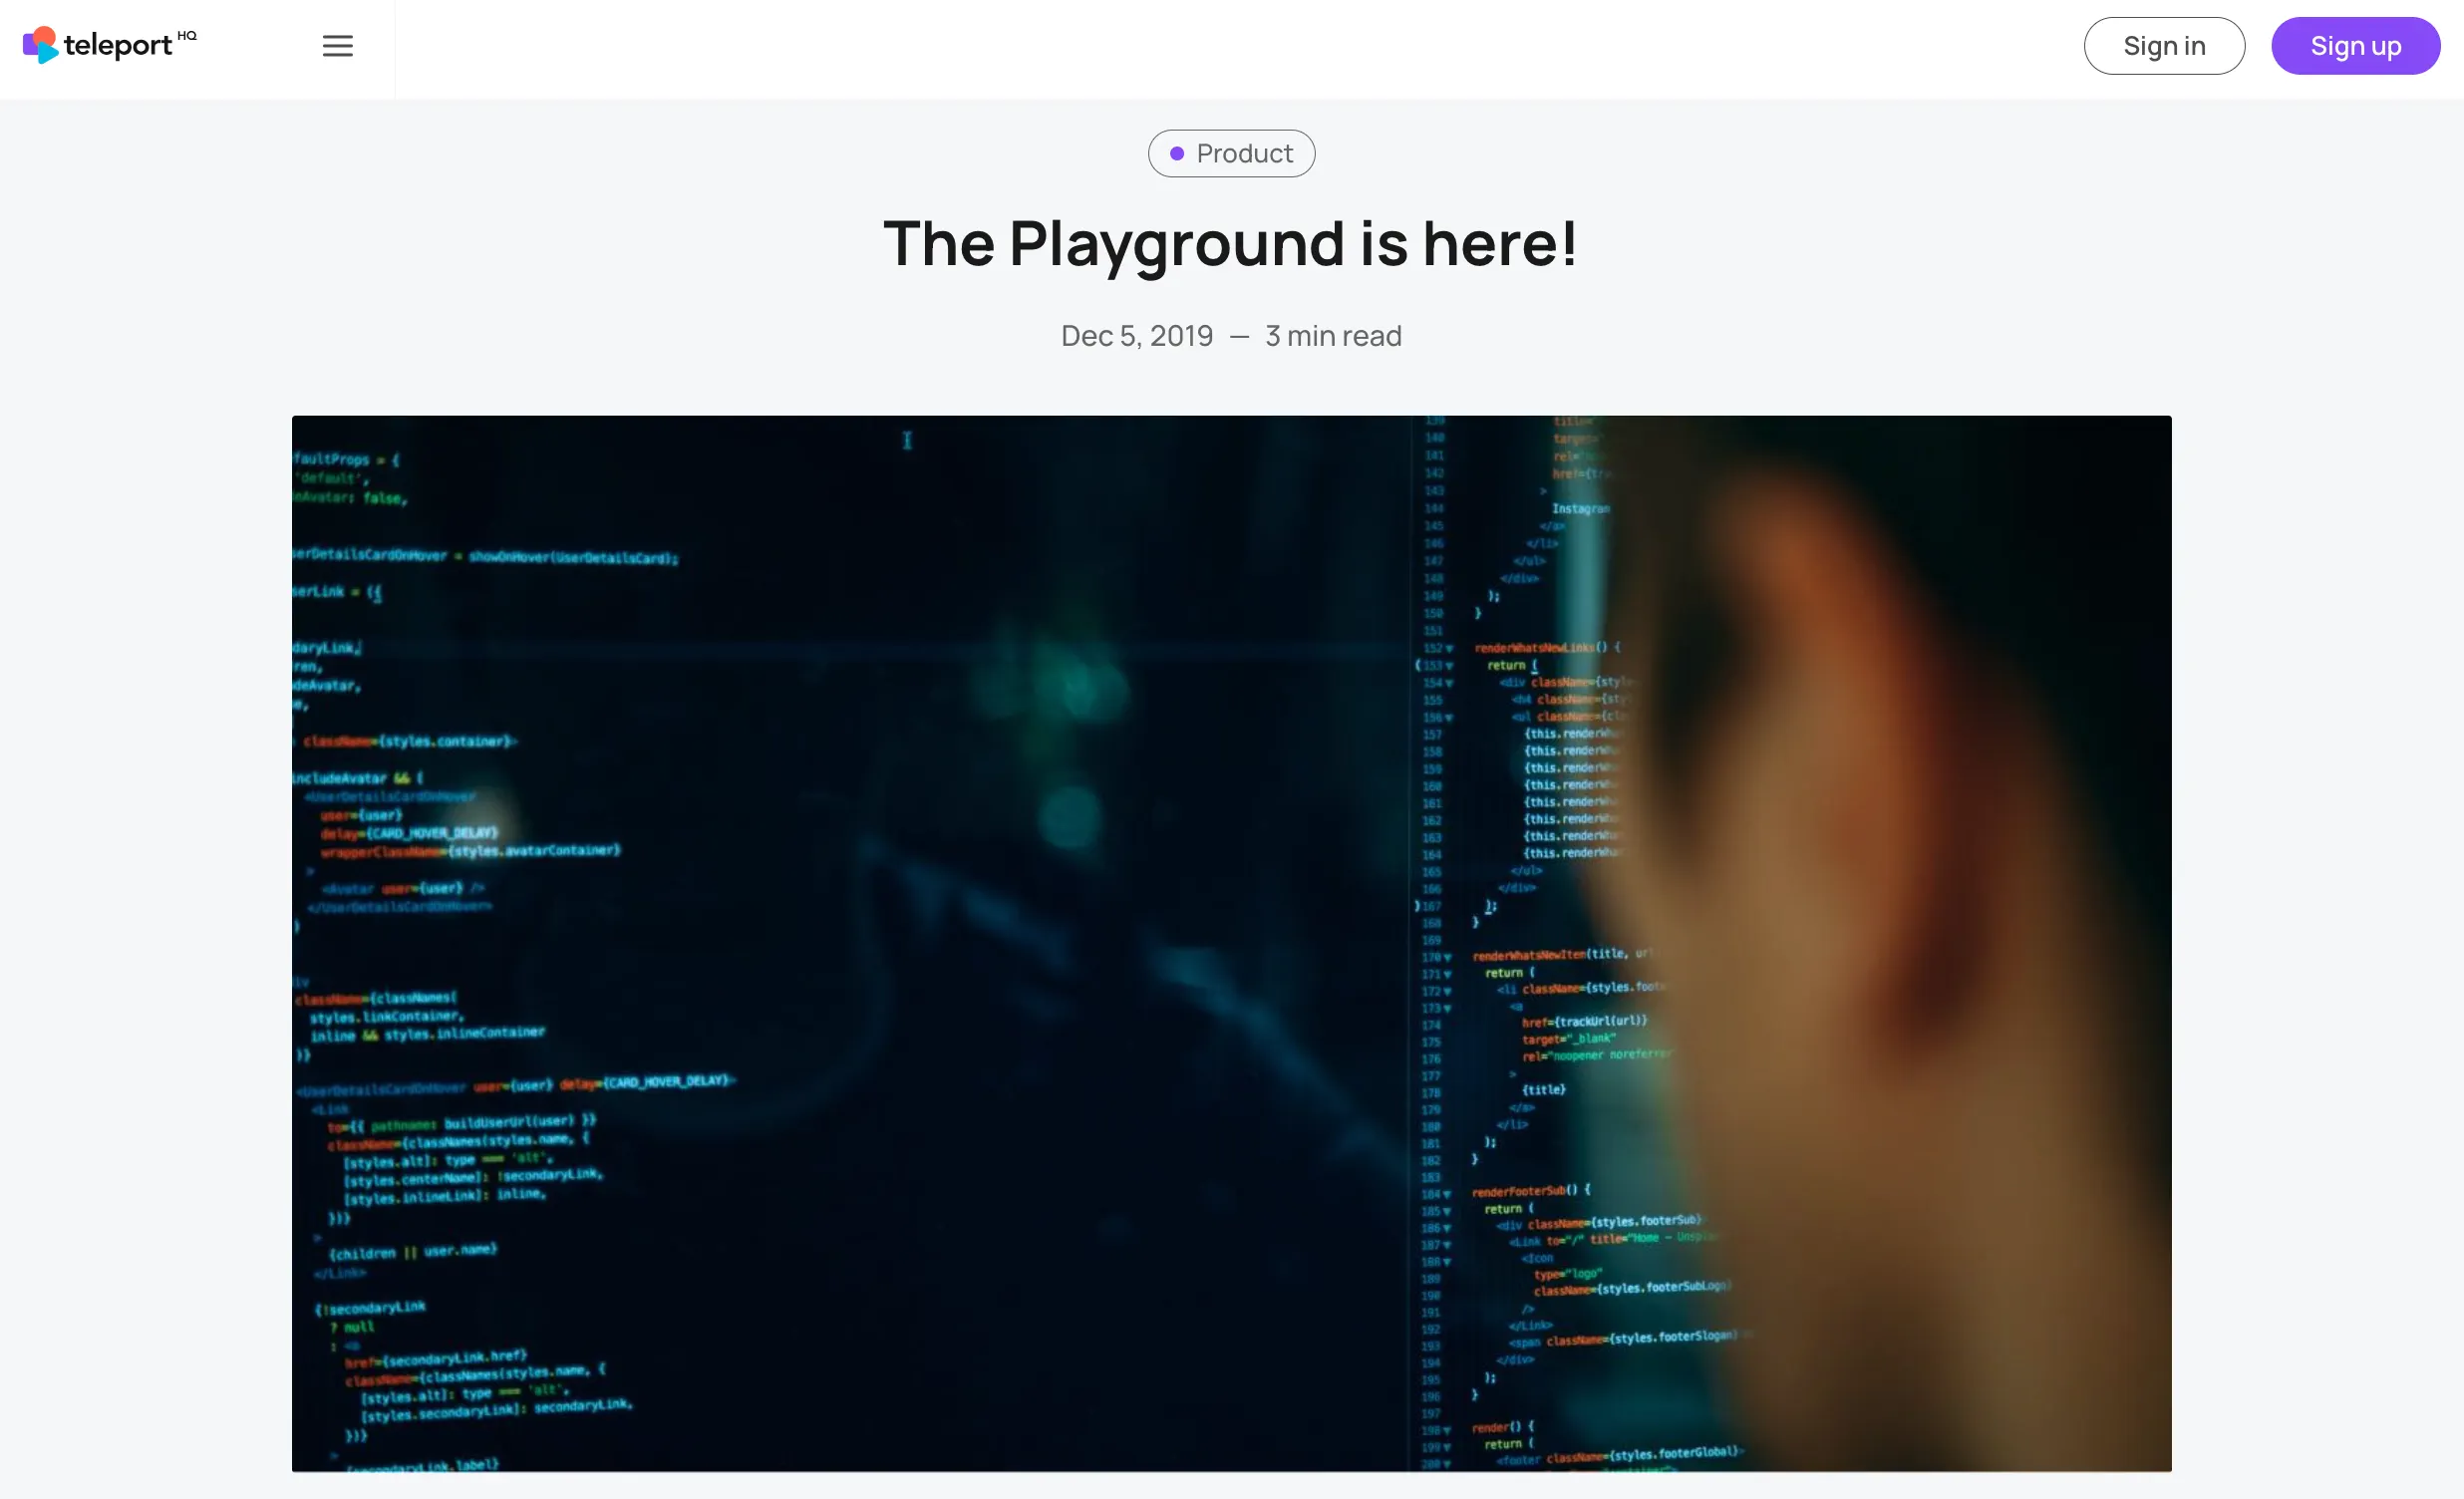Click the text cursor in hero image
2464x1499 pixels.
pos(907,440)
